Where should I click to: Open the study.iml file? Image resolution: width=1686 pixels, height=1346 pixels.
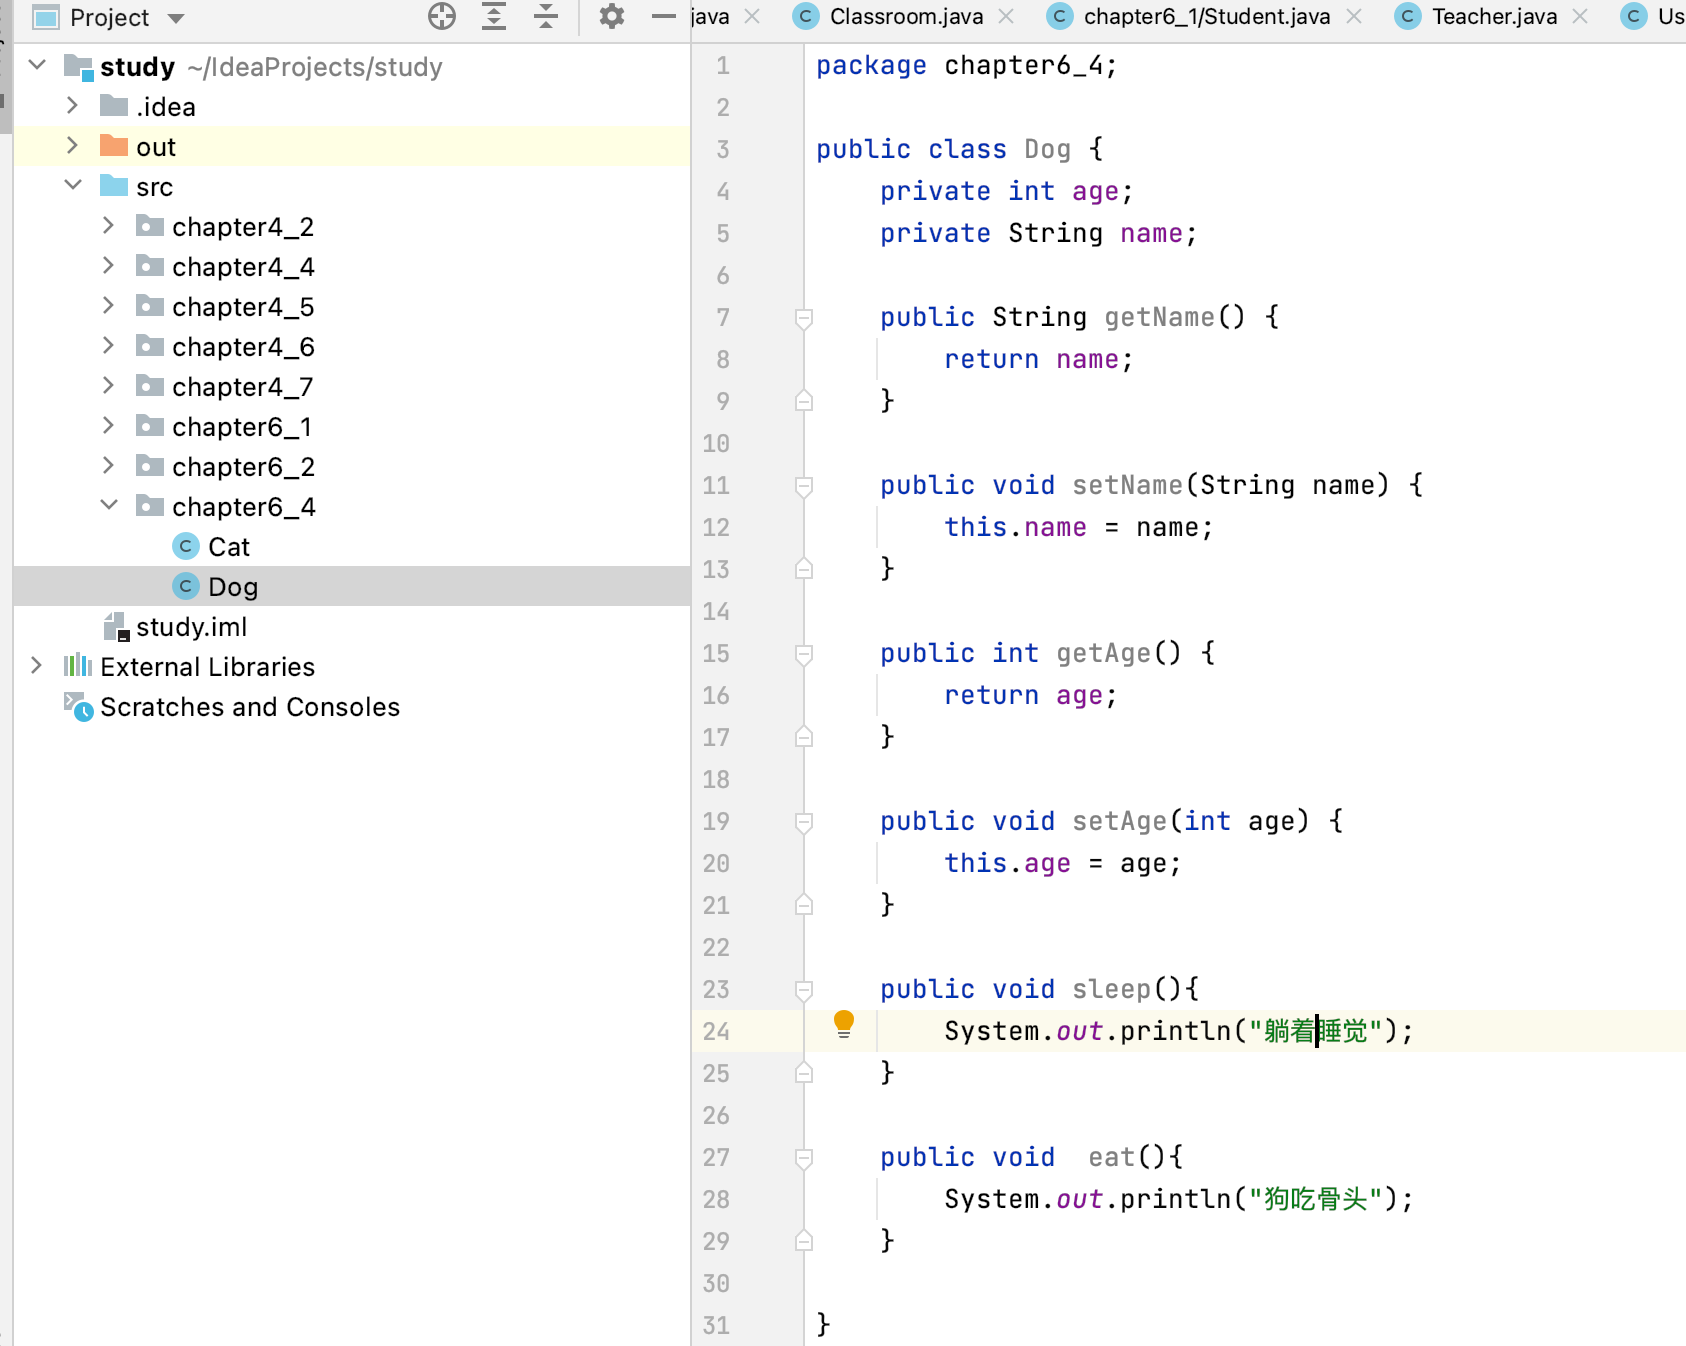[190, 627]
